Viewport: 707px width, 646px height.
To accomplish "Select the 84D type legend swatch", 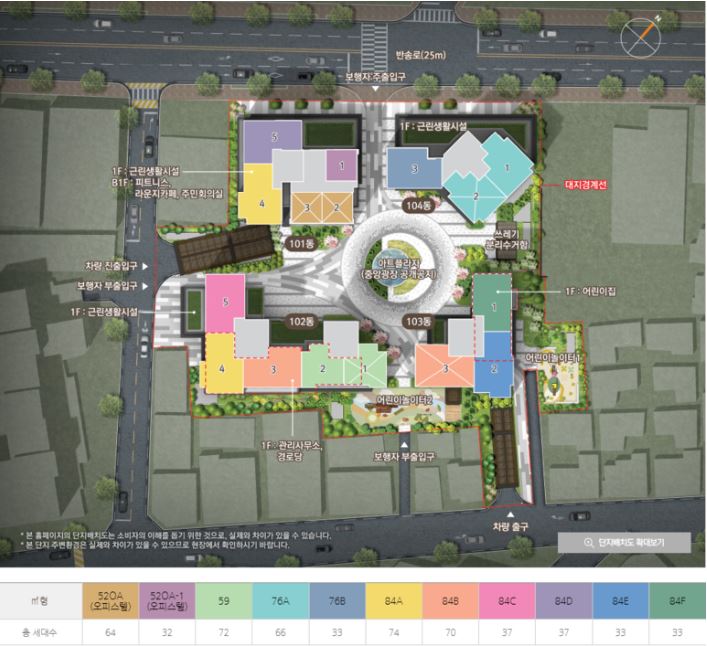I will [x=564, y=600].
